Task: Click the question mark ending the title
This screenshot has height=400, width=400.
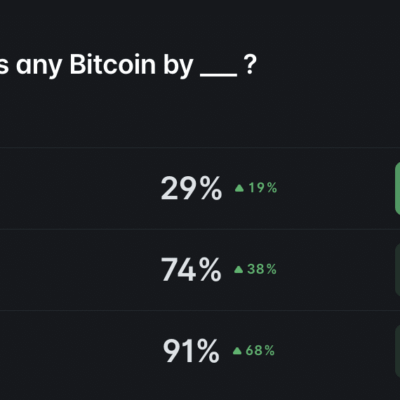Action: [x=250, y=65]
